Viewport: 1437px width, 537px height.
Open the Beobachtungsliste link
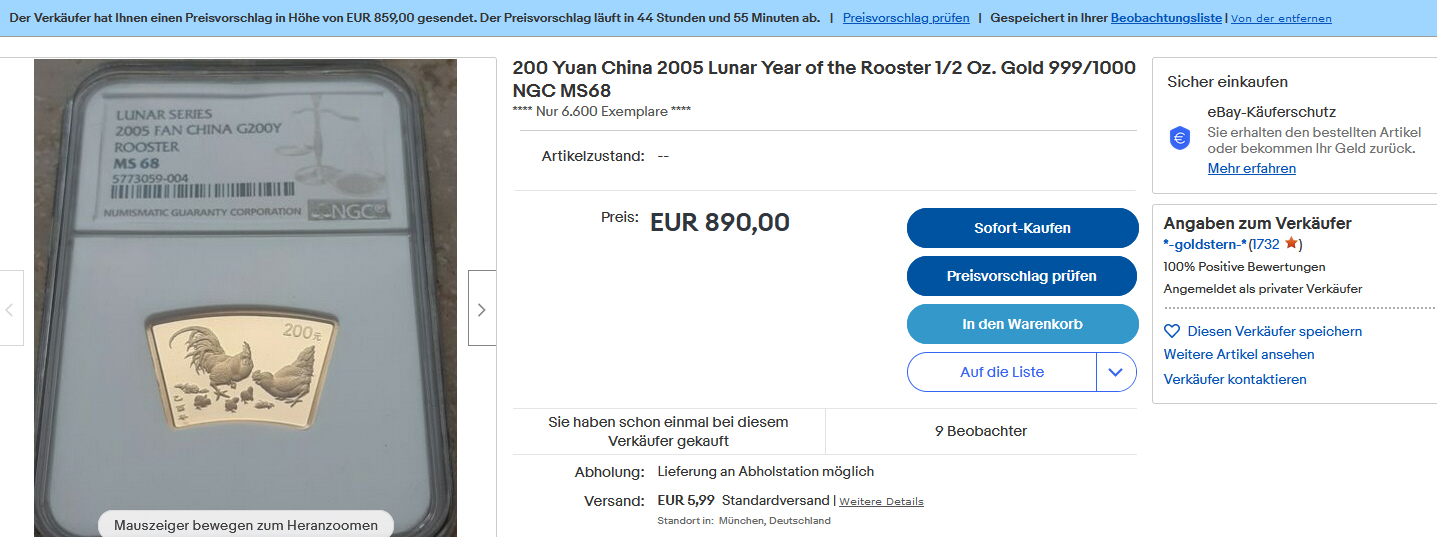tap(1166, 18)
